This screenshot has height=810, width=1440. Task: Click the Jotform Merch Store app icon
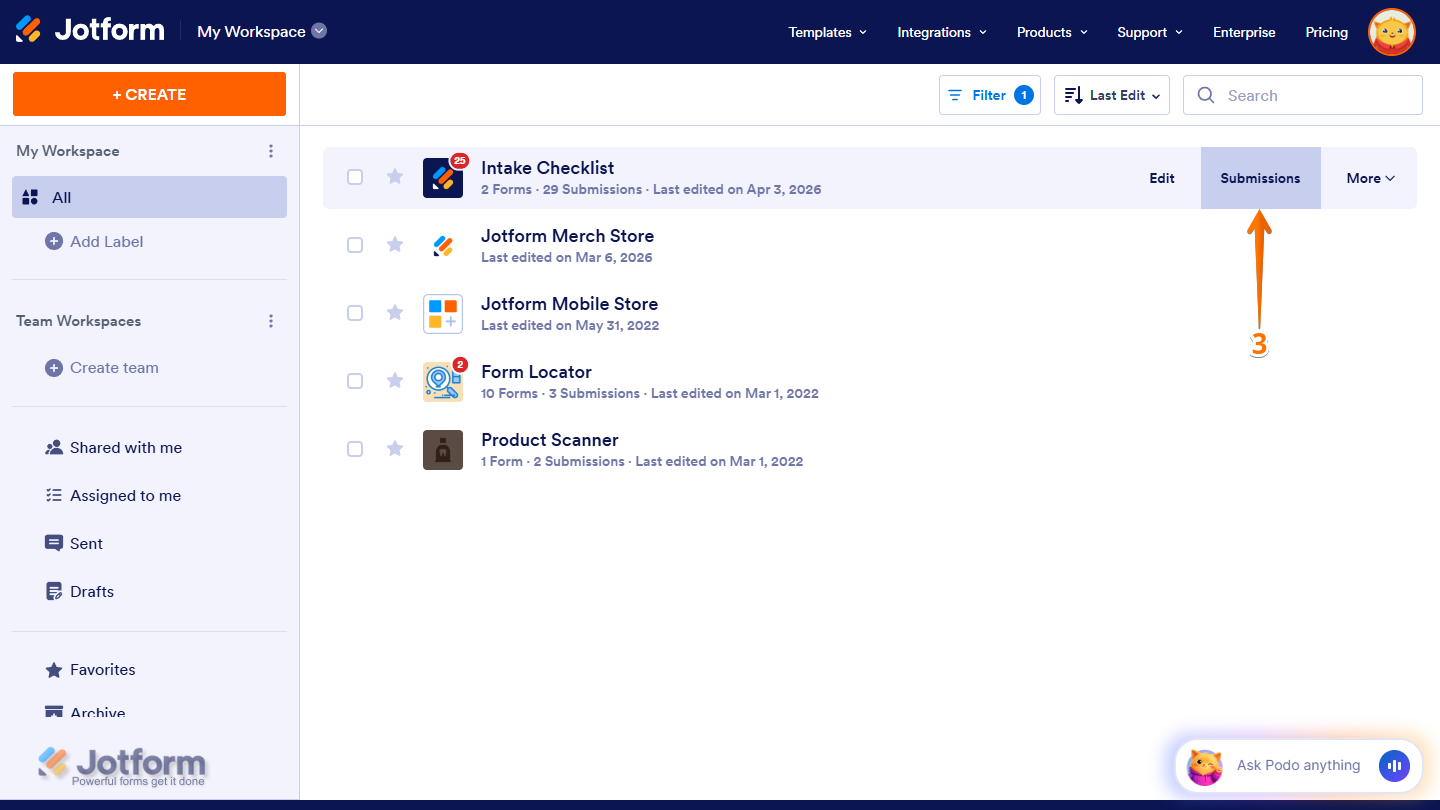coord(443,245)
